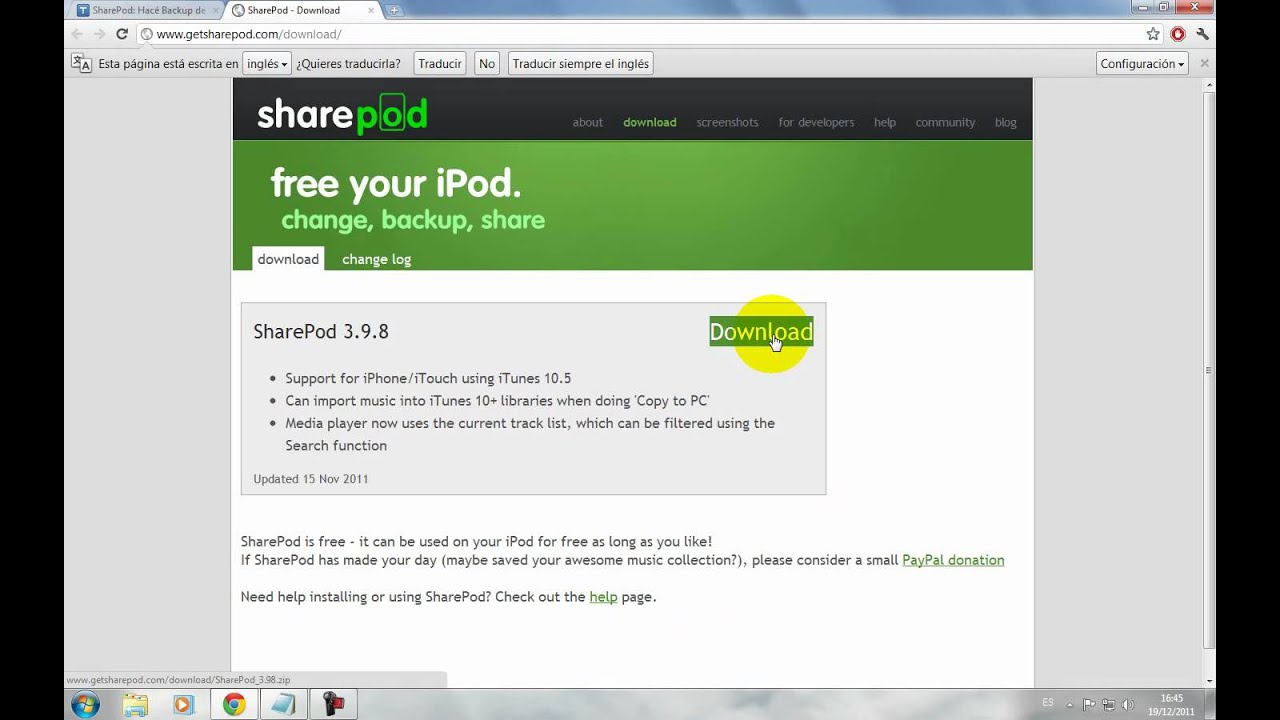Click Traducir siempre el inglés button
The height and width of the screenshot is (720, 1280).
(581, 63)
